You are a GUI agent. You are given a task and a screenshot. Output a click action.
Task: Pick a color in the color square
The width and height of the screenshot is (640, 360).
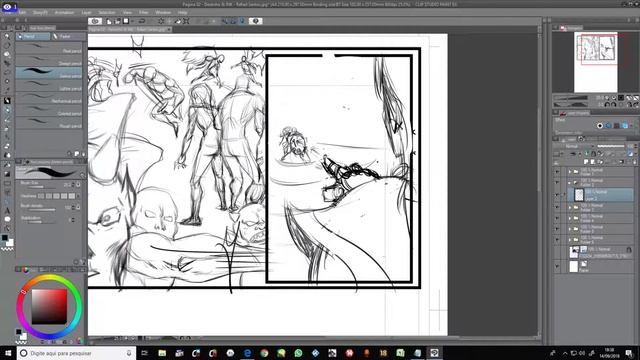click(x=49, y=307)
